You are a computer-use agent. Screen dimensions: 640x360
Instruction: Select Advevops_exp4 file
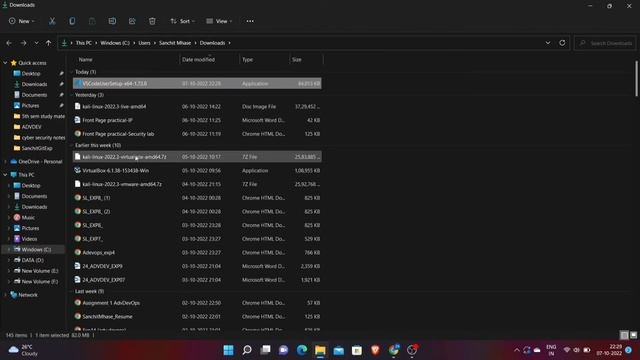click(197, 253)
